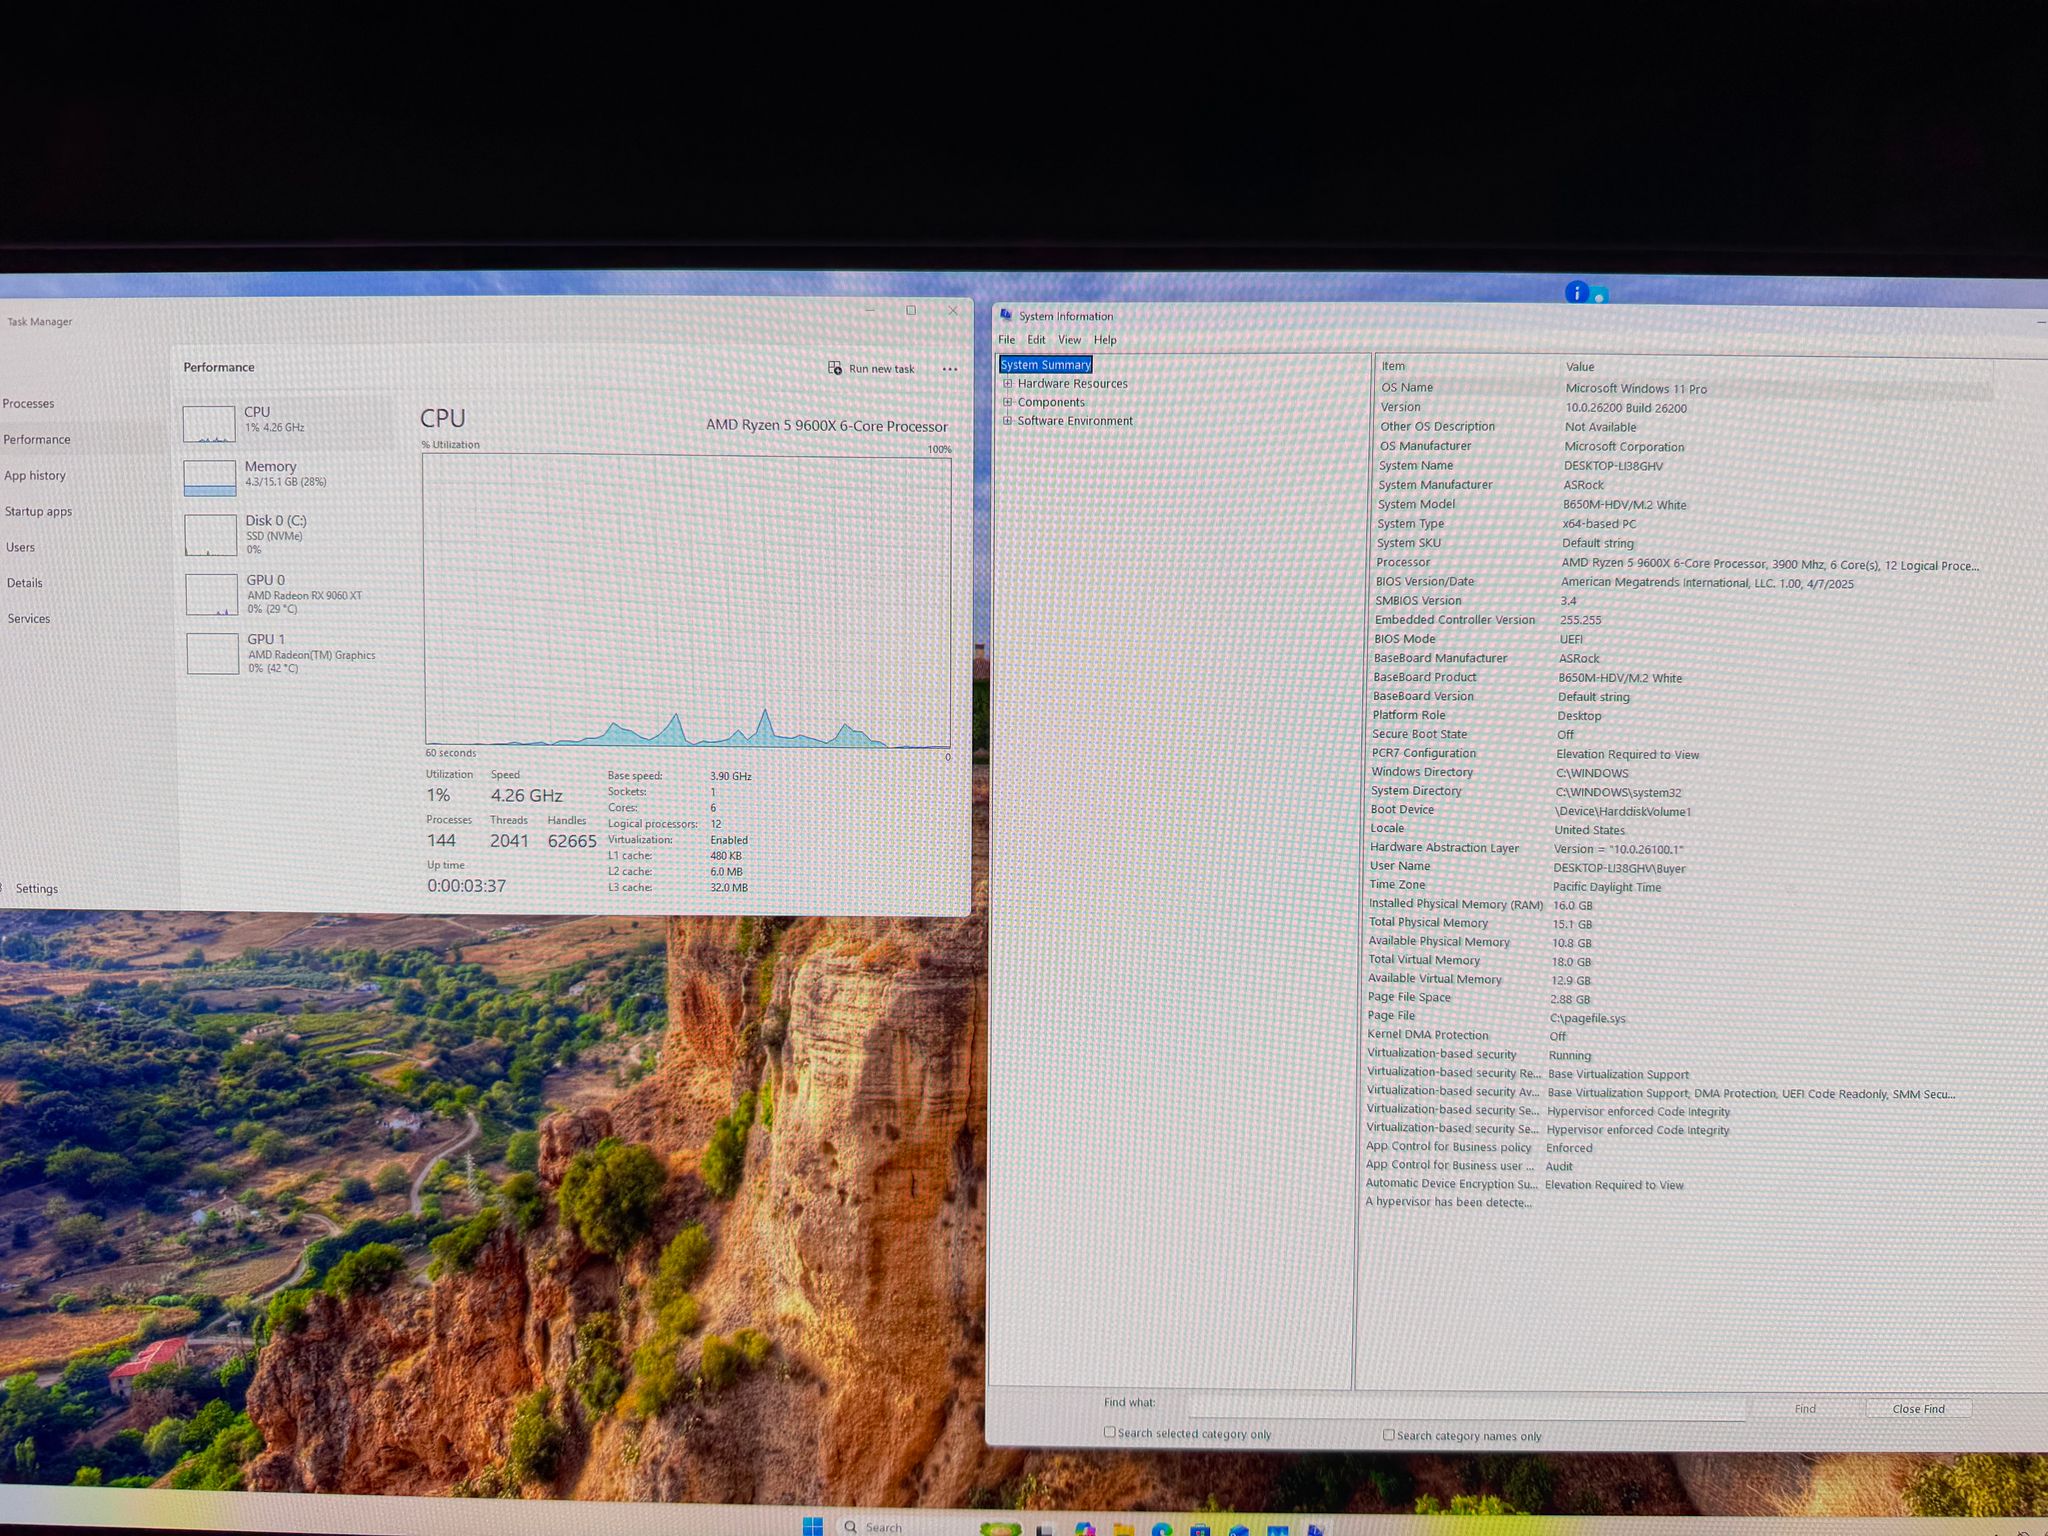2048x1536 pixels.
Task: Select System Summary in the tree
Action: (1046, 365)
